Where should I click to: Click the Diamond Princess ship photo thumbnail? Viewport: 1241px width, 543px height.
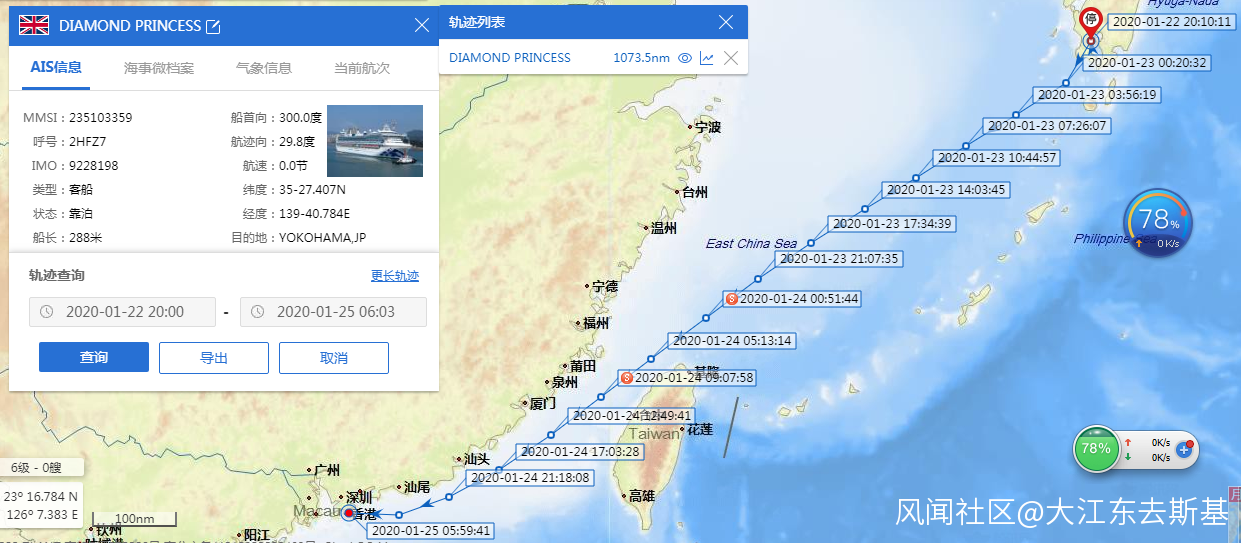click(375, 141)
